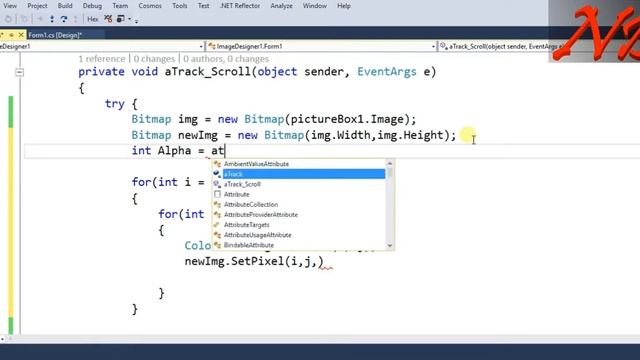Select AttributeCollection in the IntelliSense list

[304, 205]
